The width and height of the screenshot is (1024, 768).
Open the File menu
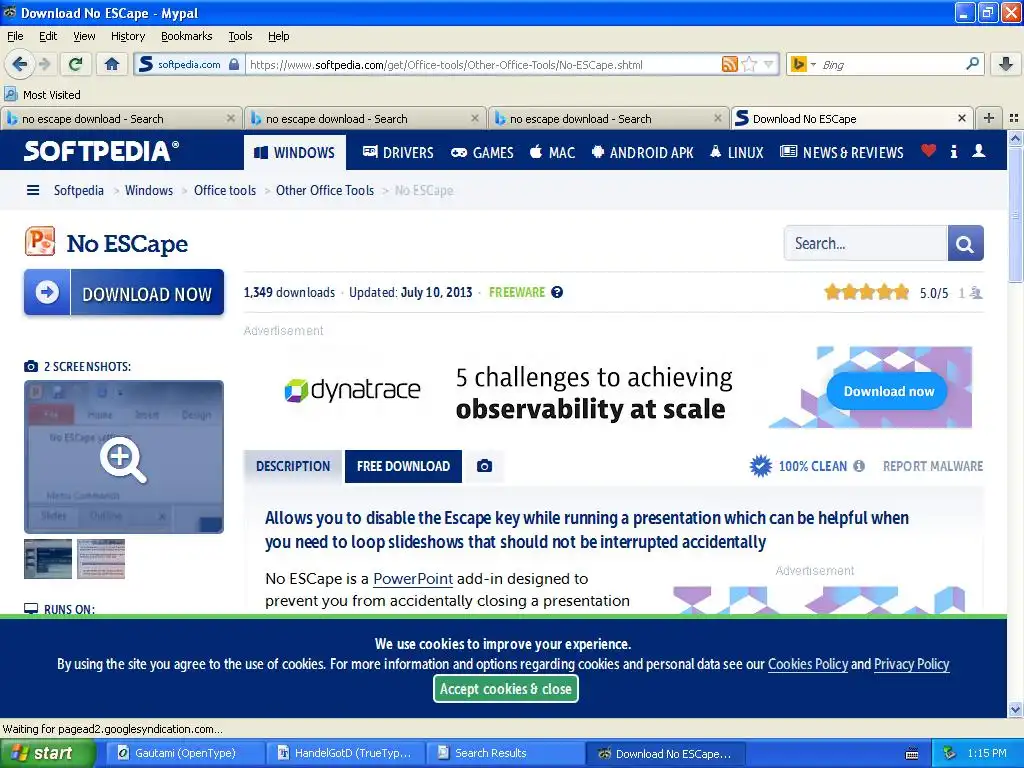click(x=15, y=36)
